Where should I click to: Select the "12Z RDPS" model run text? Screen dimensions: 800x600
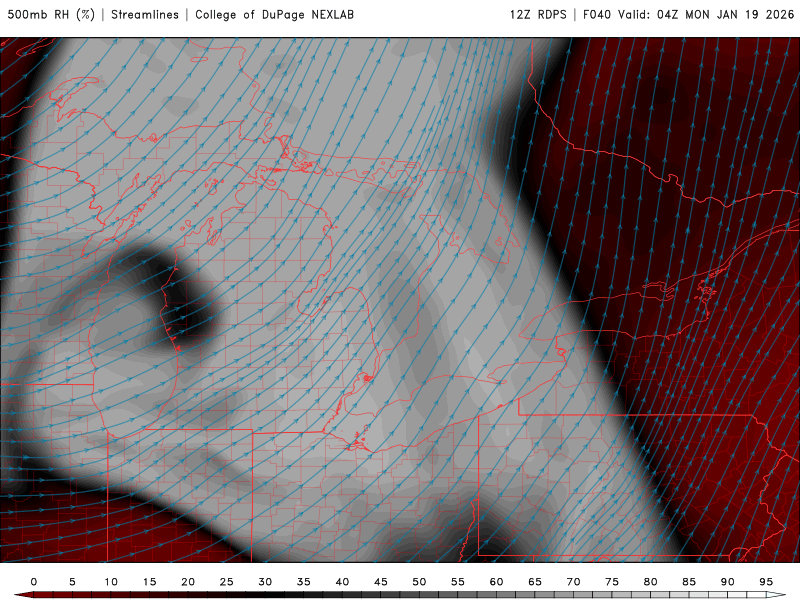[x=538, y=15]
